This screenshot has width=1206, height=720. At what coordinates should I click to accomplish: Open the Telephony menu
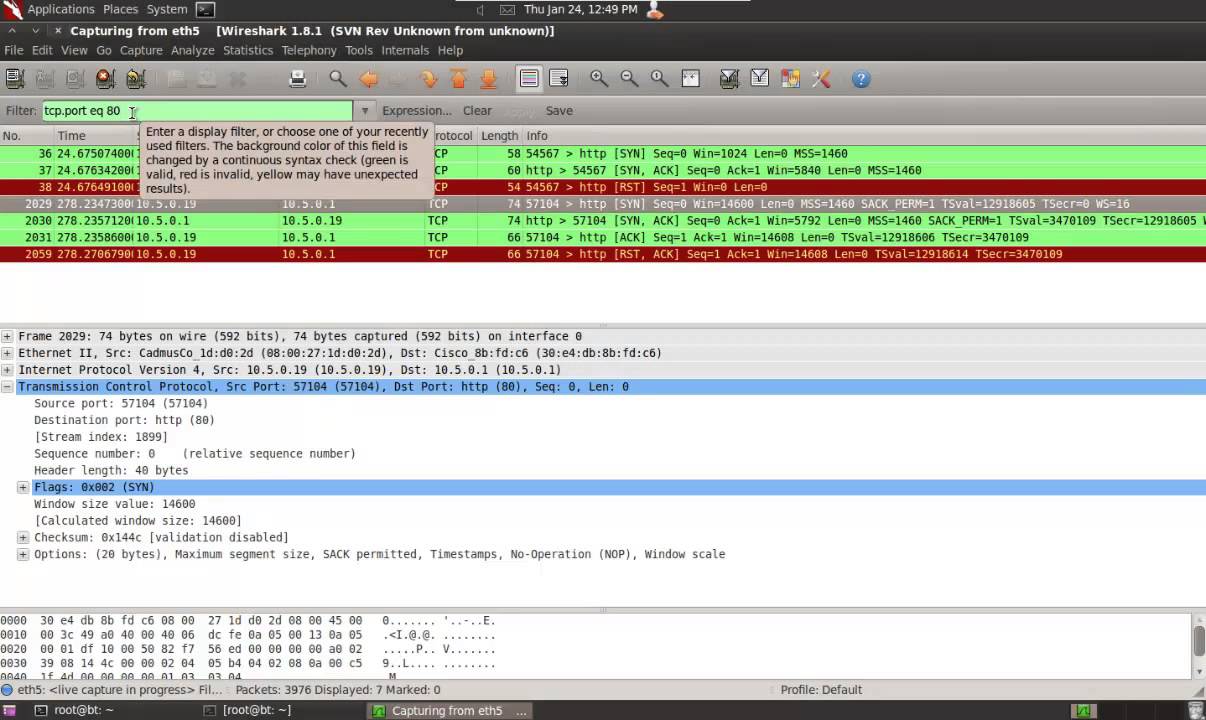click(x=309, y=50)
